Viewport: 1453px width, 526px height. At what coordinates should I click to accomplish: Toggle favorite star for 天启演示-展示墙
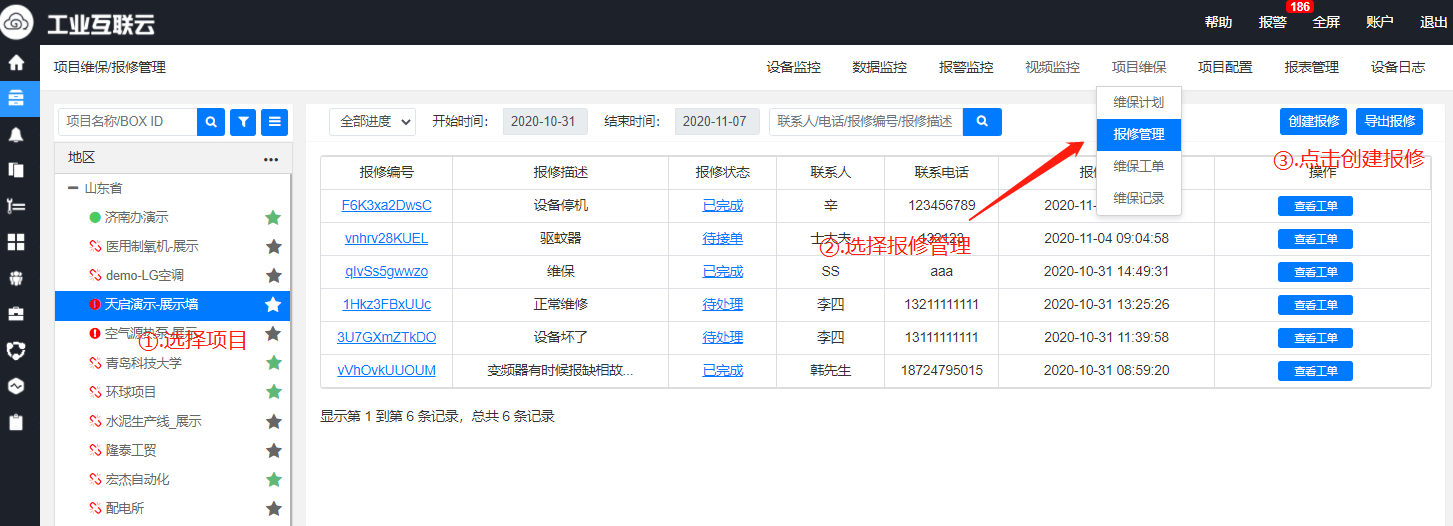(273, 304)
